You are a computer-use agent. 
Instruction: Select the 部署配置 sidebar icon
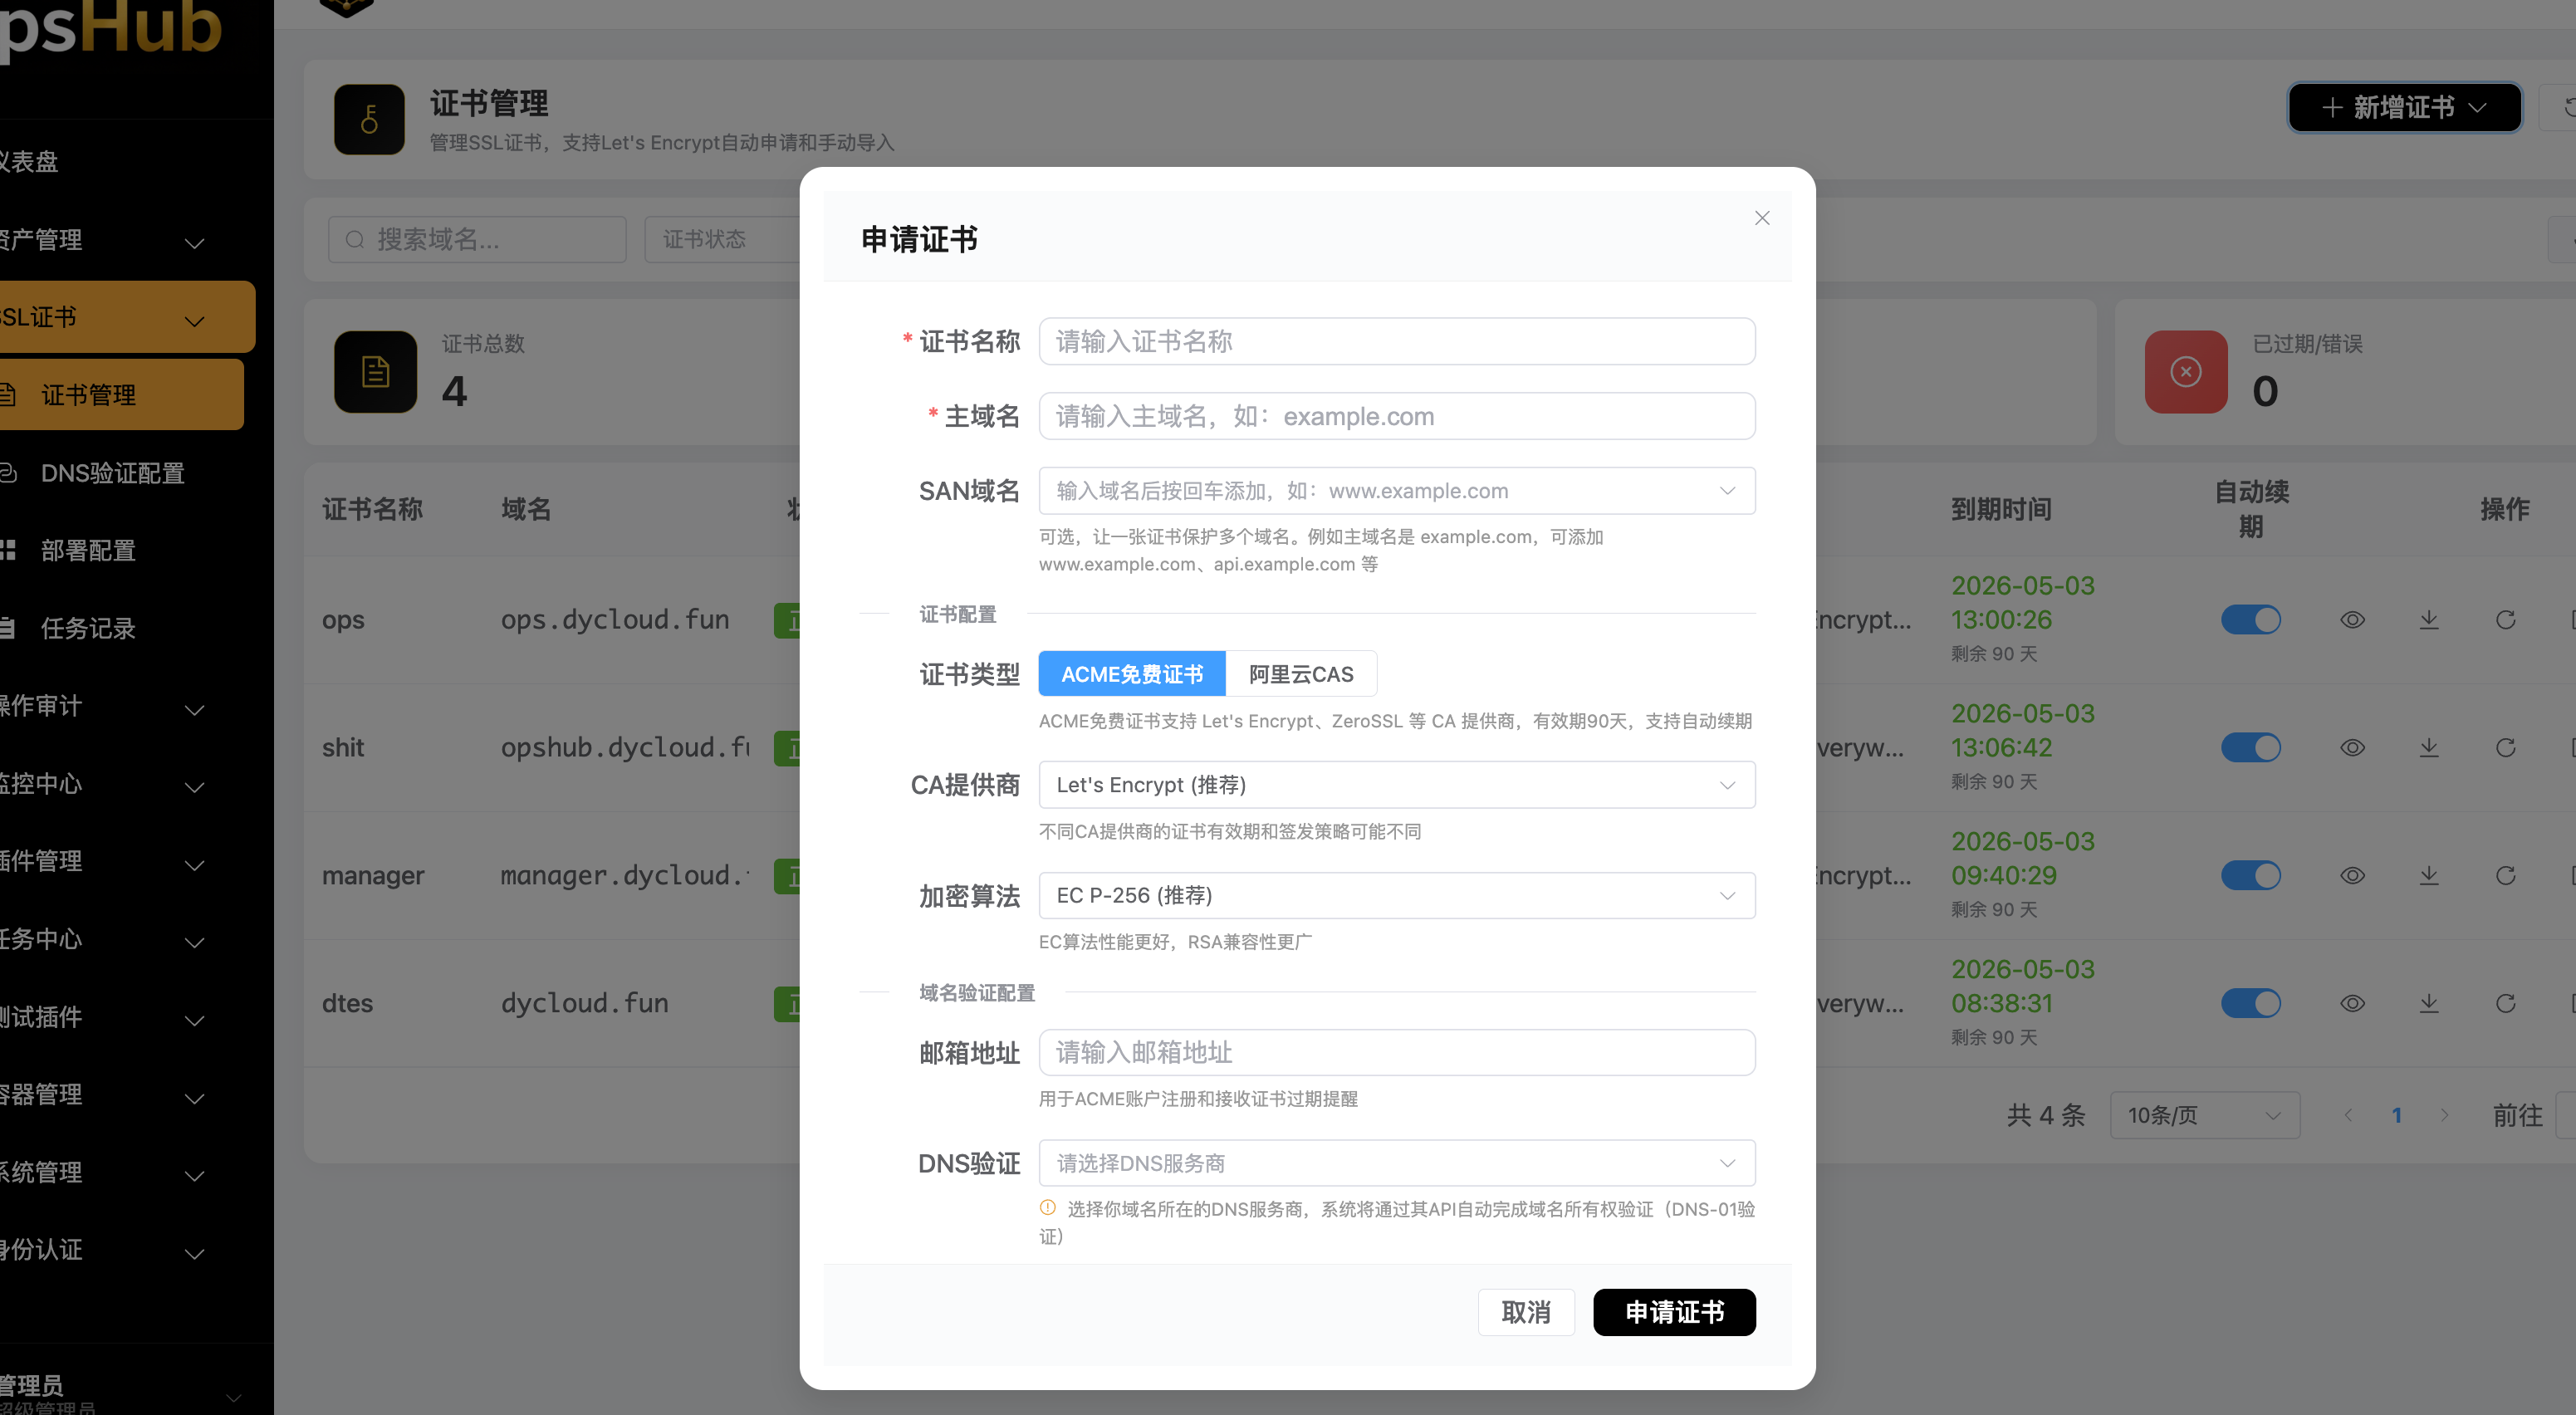[x=11, y=550]
